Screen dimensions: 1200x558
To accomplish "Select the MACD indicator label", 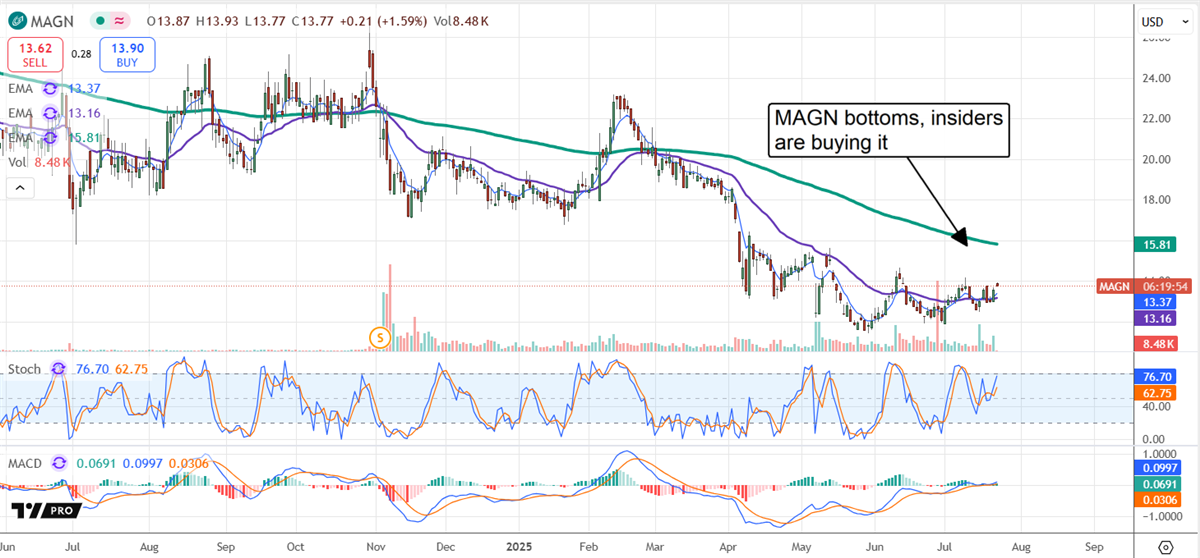I will click(26, 463).
